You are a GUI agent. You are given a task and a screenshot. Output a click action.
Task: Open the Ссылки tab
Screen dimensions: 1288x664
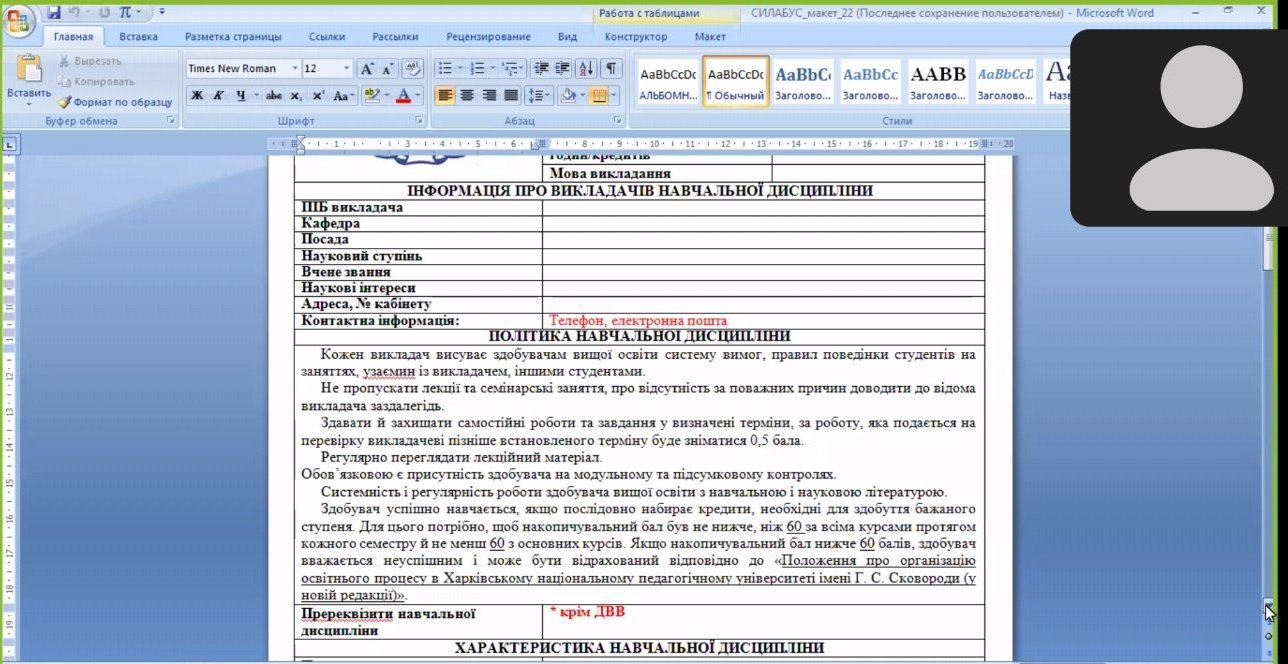click(x=327, y=37)
